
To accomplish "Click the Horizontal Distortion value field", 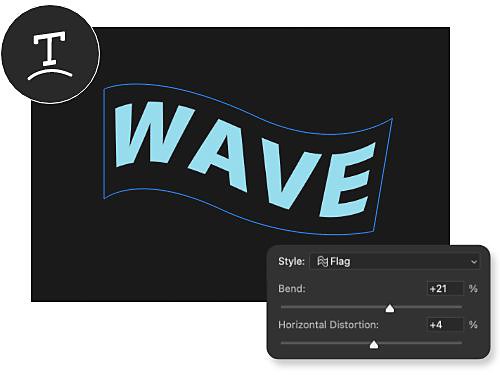I will 445,324.
